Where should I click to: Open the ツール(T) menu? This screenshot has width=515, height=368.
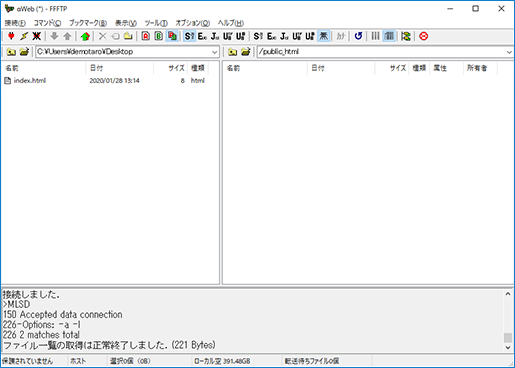(x=156, y=23)
